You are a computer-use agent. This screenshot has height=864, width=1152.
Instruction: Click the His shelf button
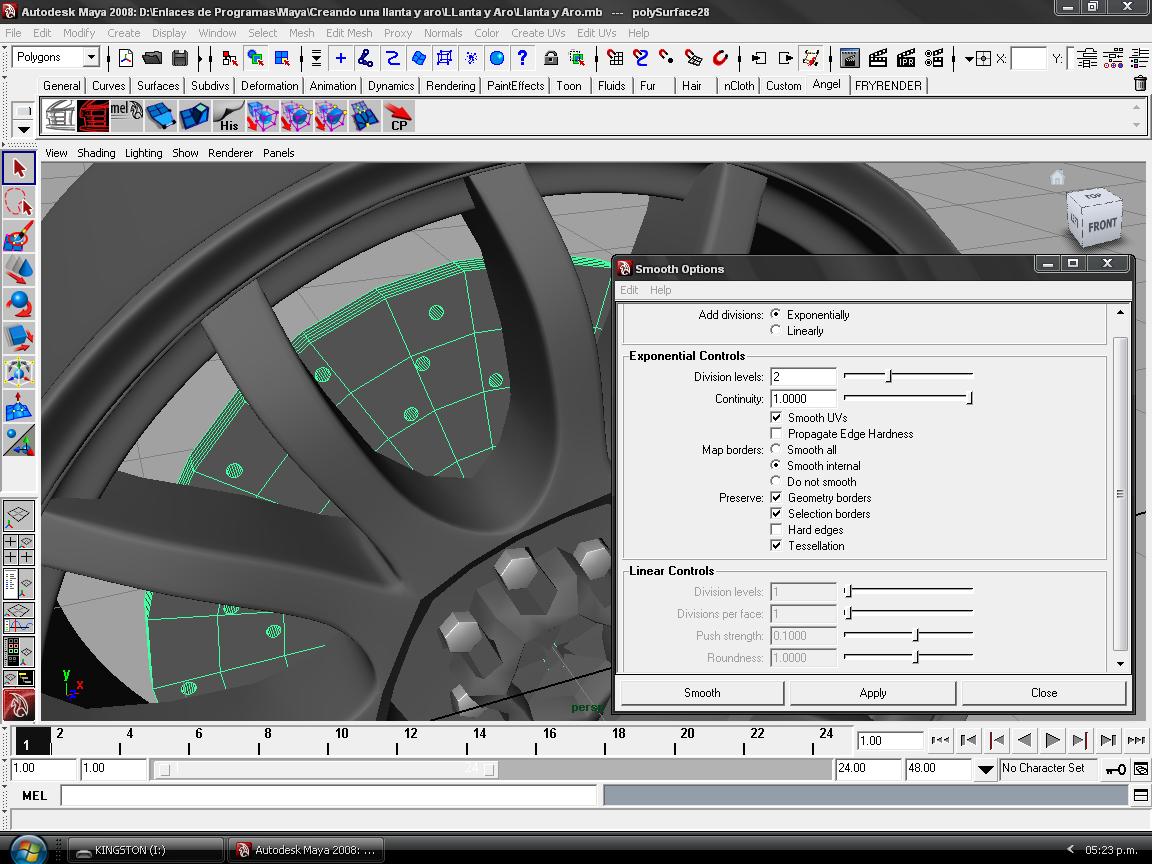click(x=229, y=117)
